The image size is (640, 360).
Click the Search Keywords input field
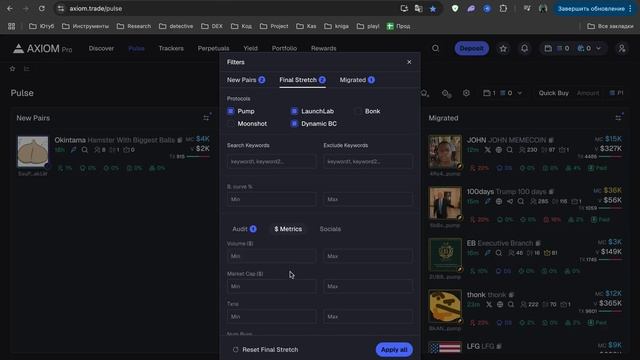pos(271,162)
